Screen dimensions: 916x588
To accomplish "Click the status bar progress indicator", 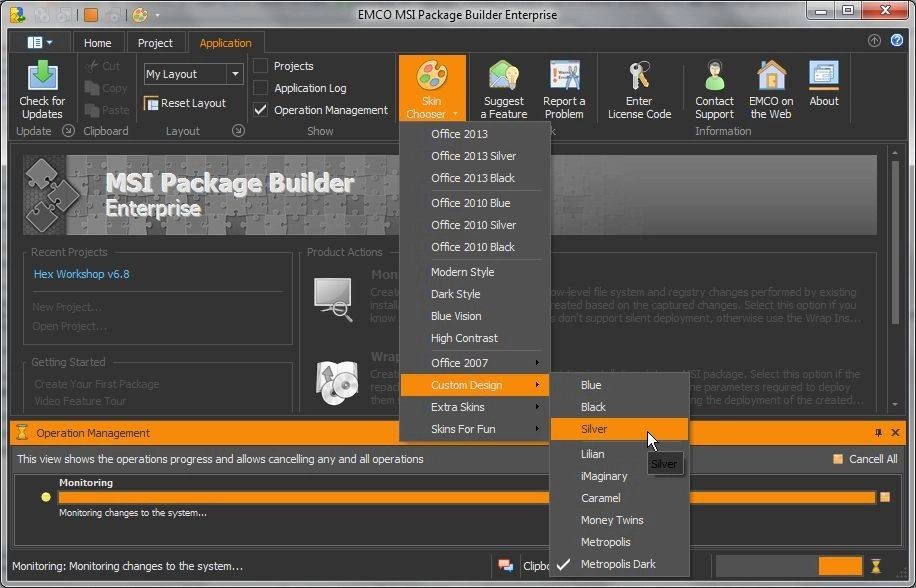I will (789, 566).
